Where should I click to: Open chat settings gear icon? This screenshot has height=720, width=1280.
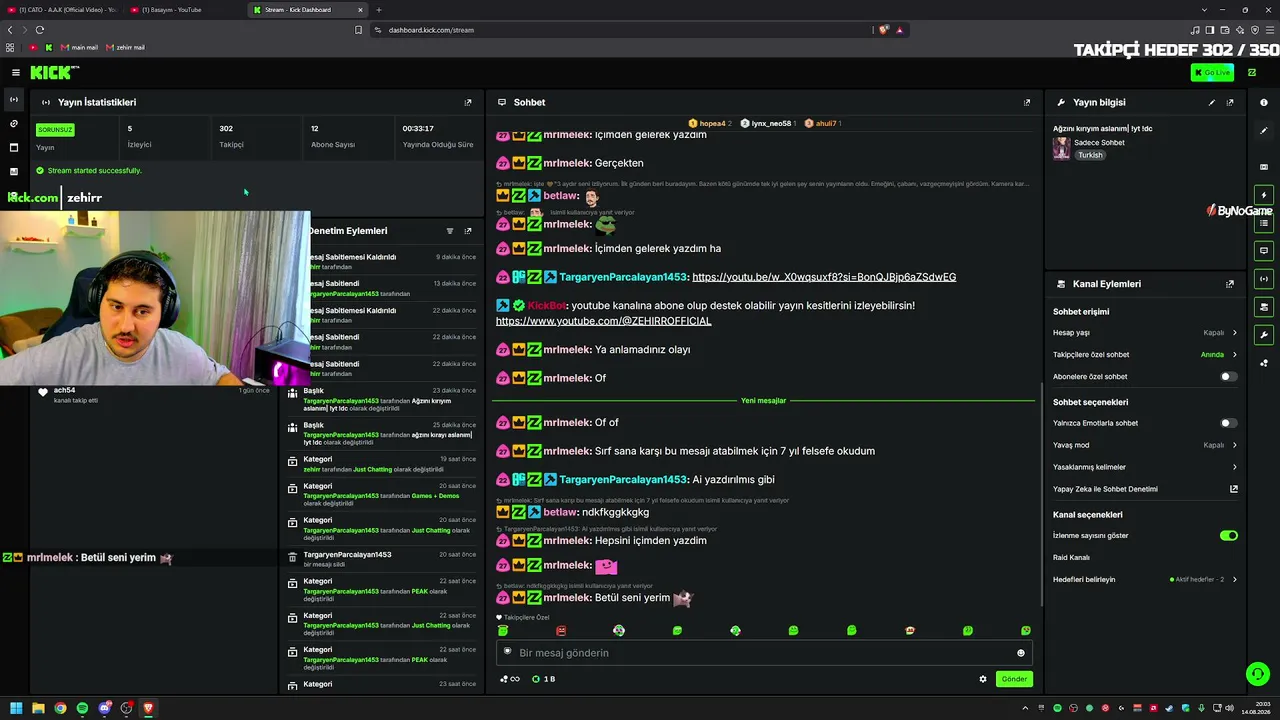pos(983,679)
